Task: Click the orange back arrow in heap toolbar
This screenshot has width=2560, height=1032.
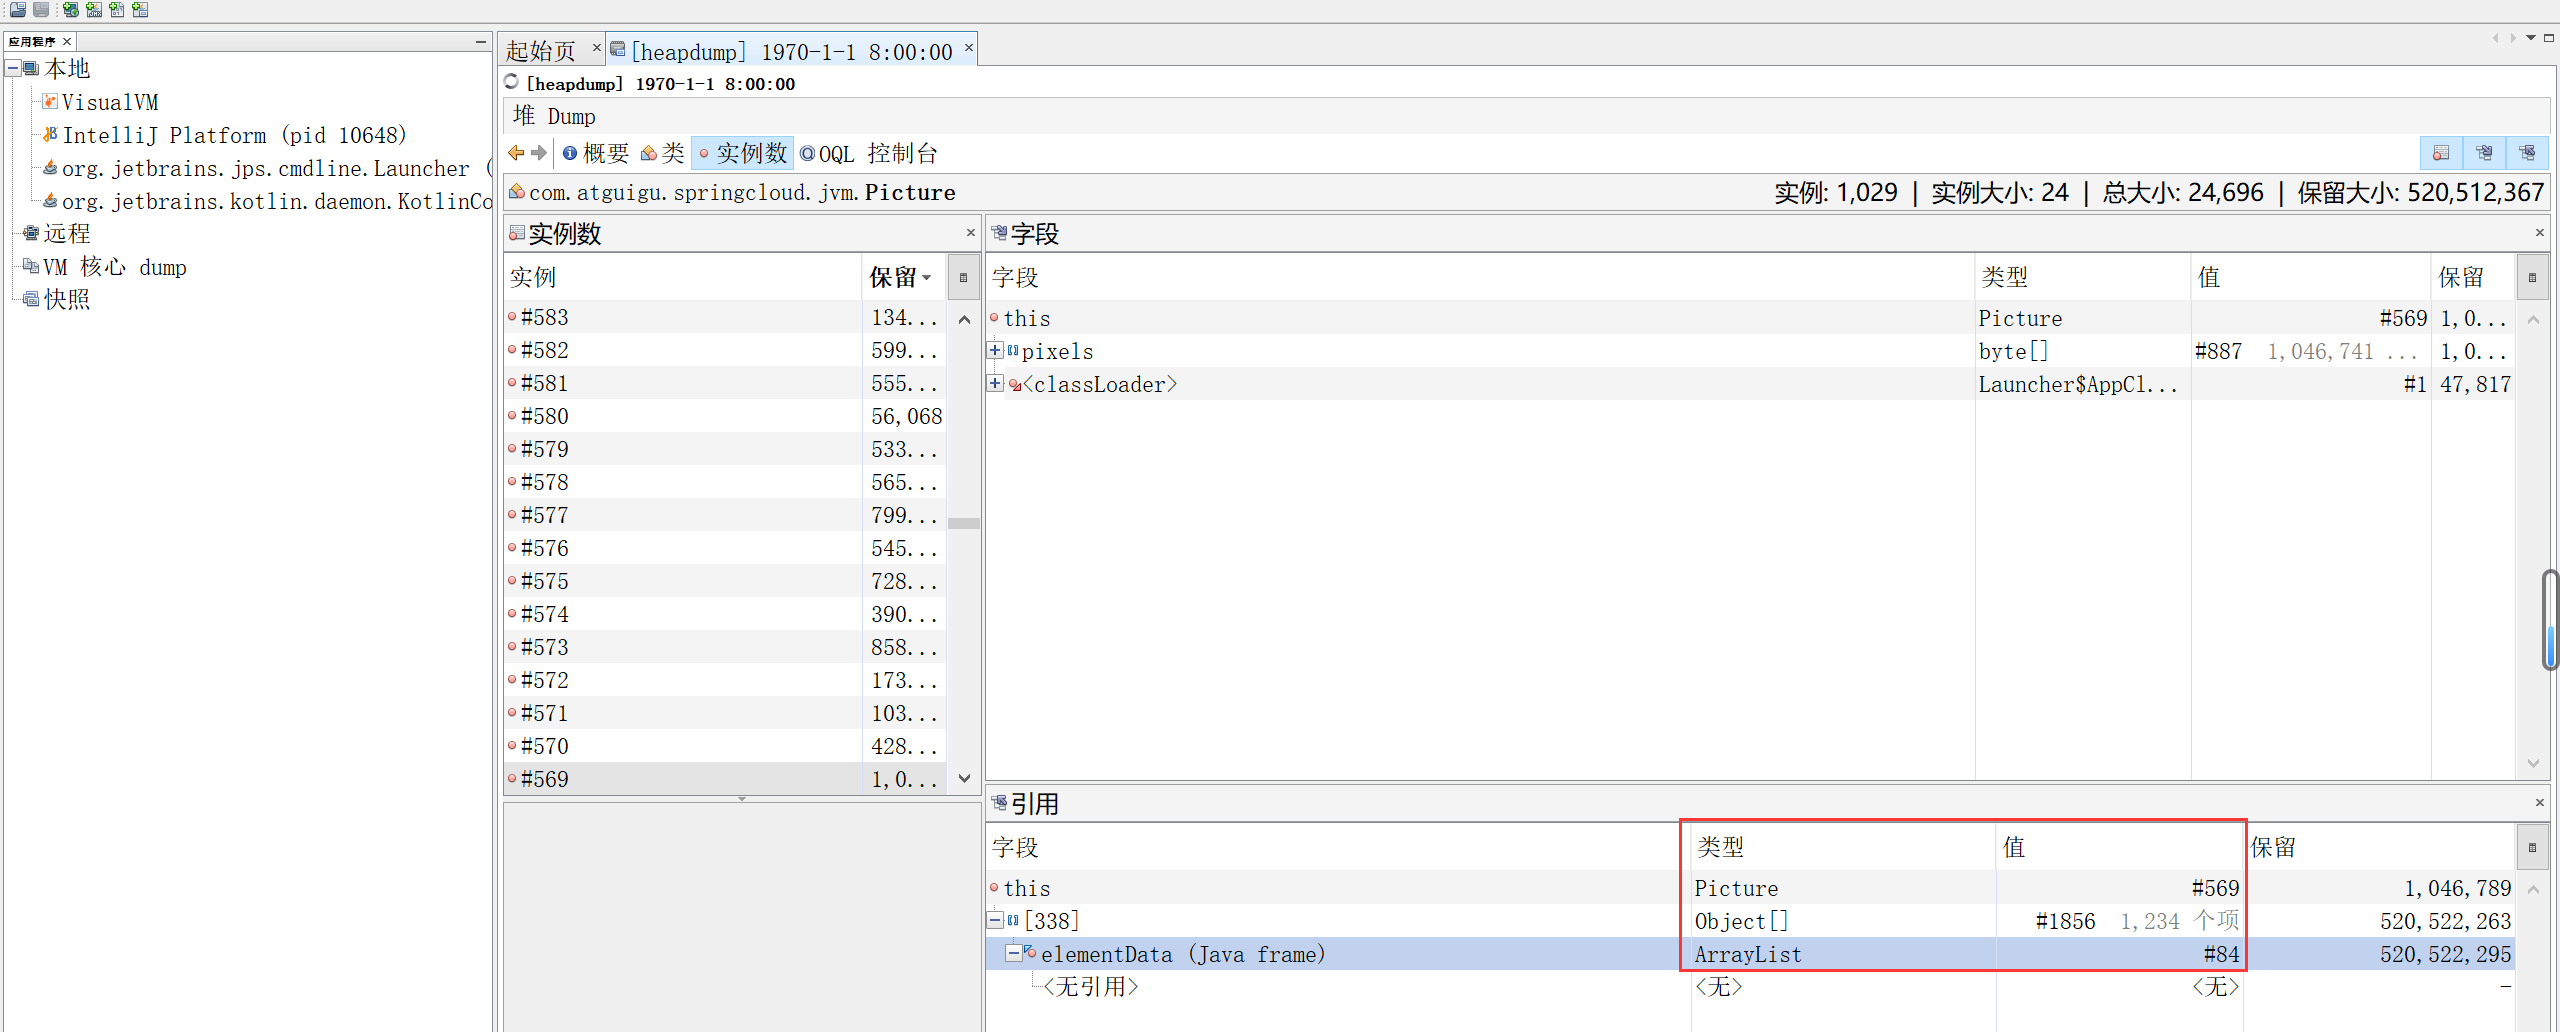Action: click(x=516, y=153)
